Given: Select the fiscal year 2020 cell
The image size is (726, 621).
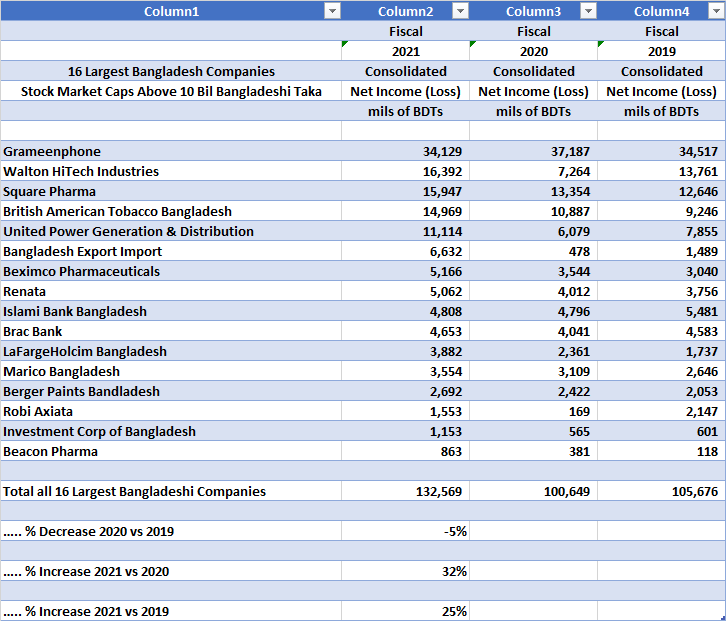Looking at the screenshot, I should click(x=533, y=51).
